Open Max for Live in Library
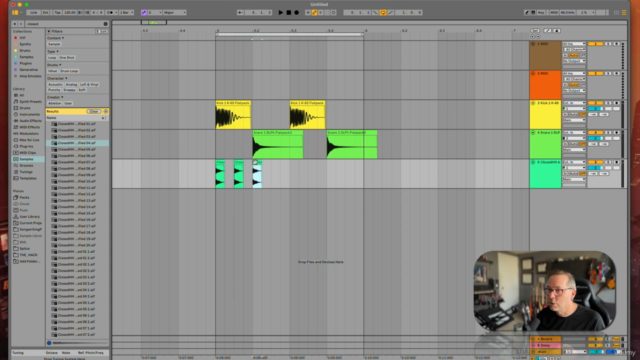The height and width of the screenshot is (360, 640). click(x=29, y=140)
